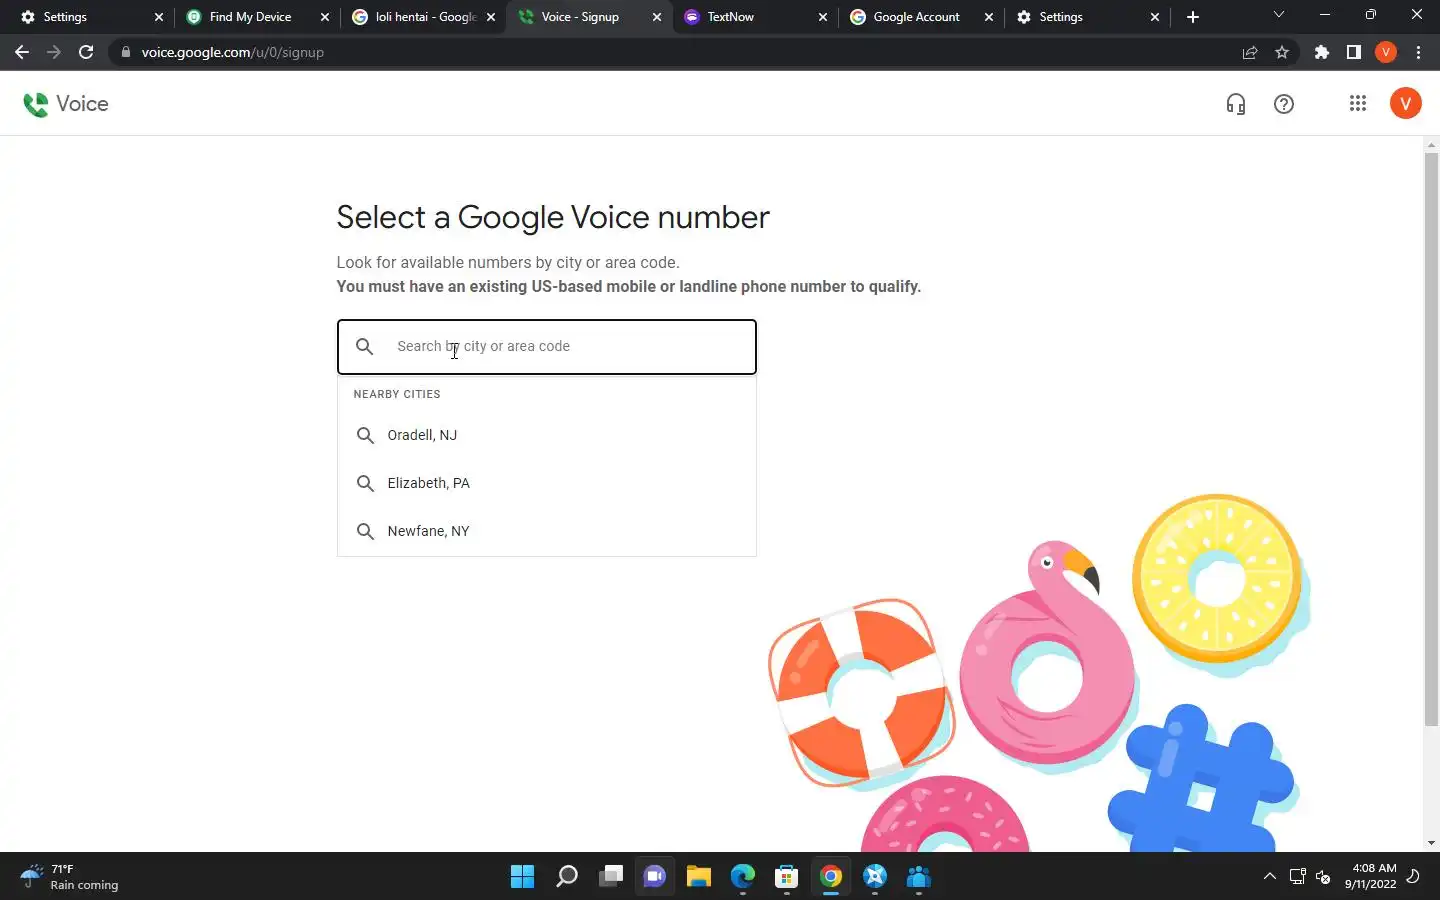Image resolution: width=1440 pixels, height=900 pixels.
Task: Click the magnifier beside Elizabeth, PA
Action: (x=365, y=483)
